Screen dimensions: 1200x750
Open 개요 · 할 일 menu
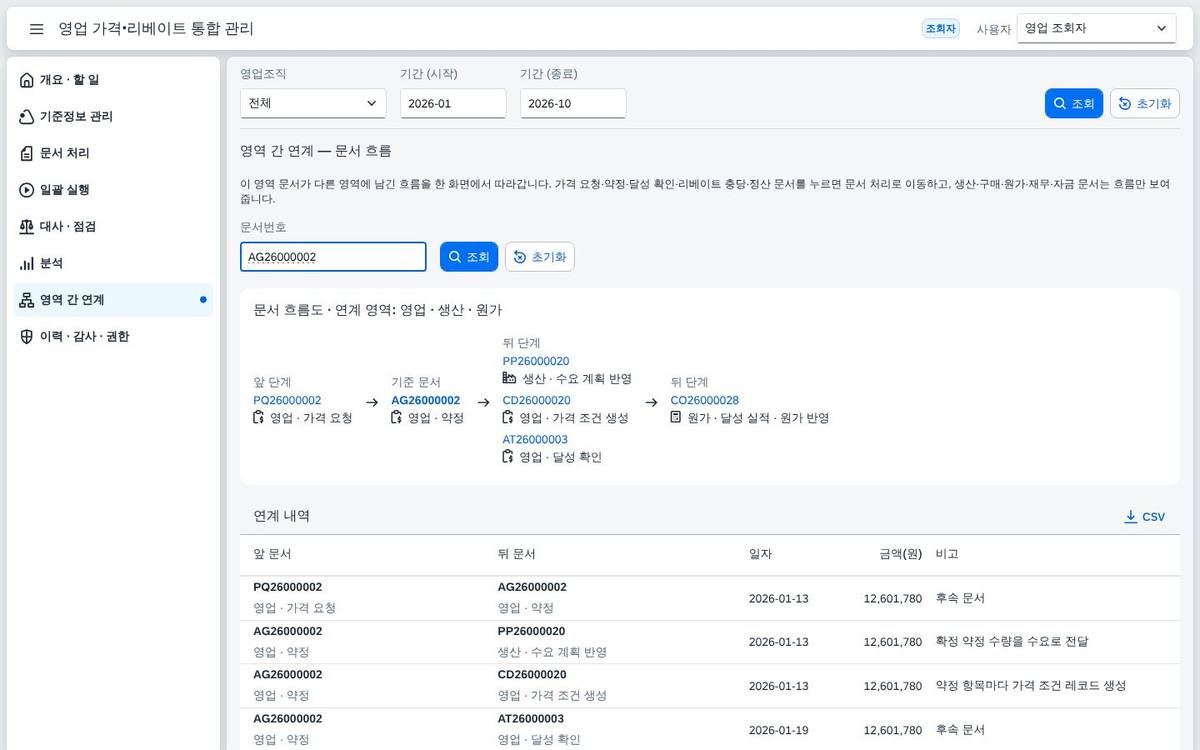pos(113,80)
